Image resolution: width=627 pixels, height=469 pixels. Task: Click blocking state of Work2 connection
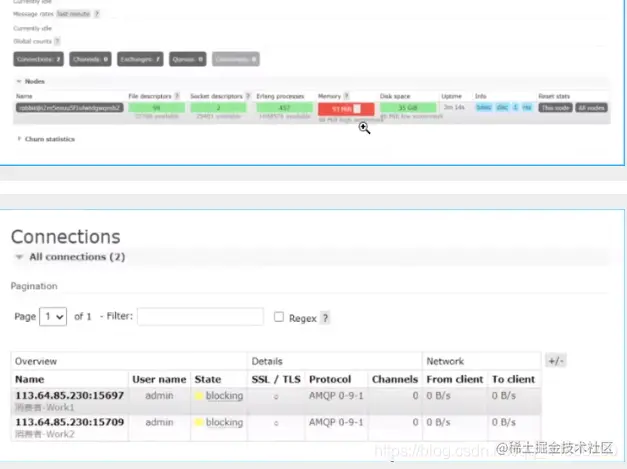click(x=224, y=423)
